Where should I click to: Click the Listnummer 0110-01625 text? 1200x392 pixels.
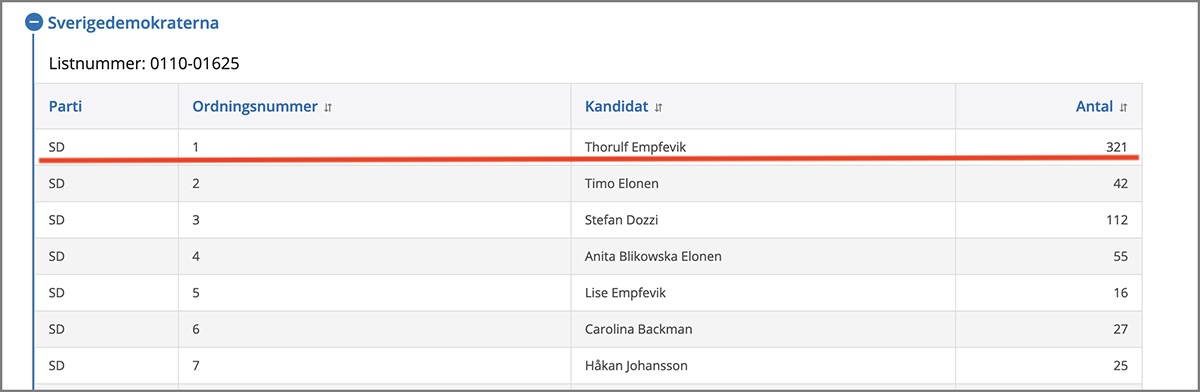click(x=144, y=64)
